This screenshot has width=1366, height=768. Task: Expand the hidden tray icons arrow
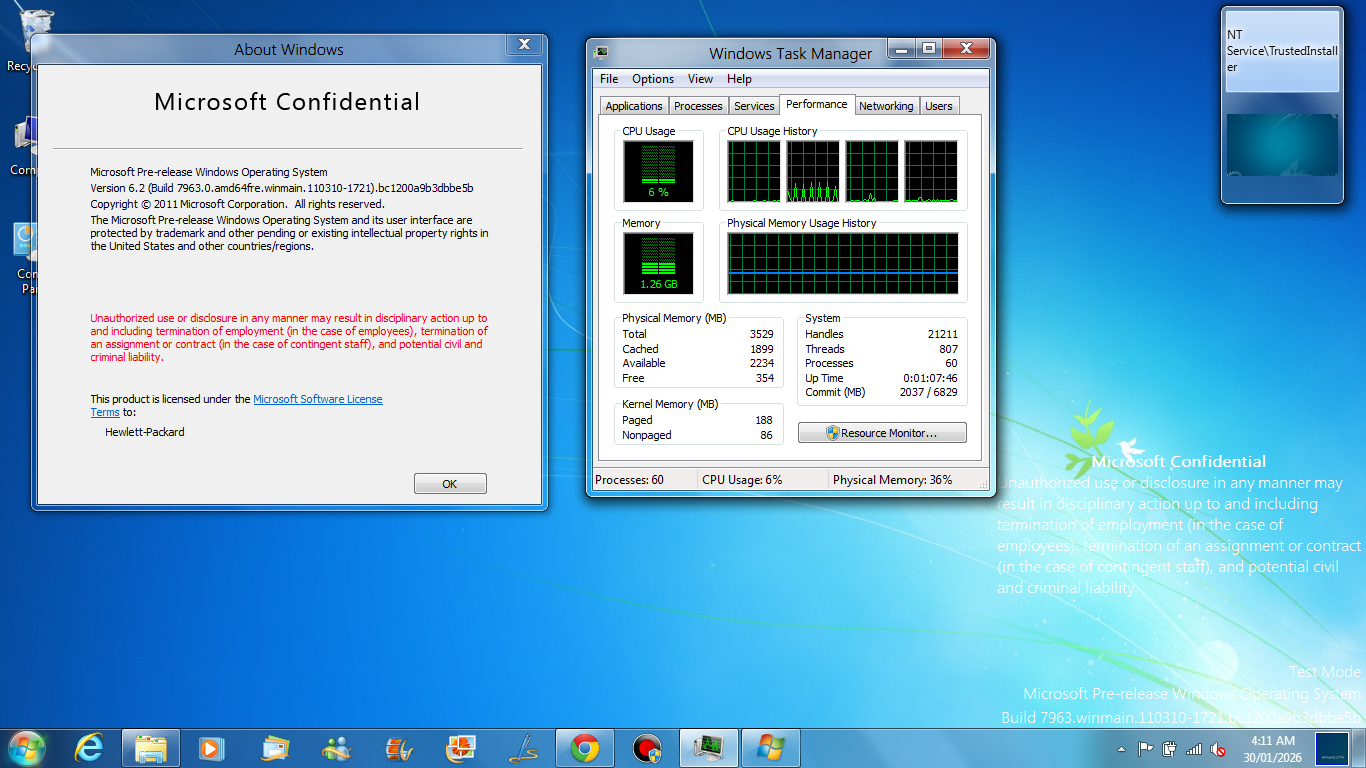[1121, 749]
